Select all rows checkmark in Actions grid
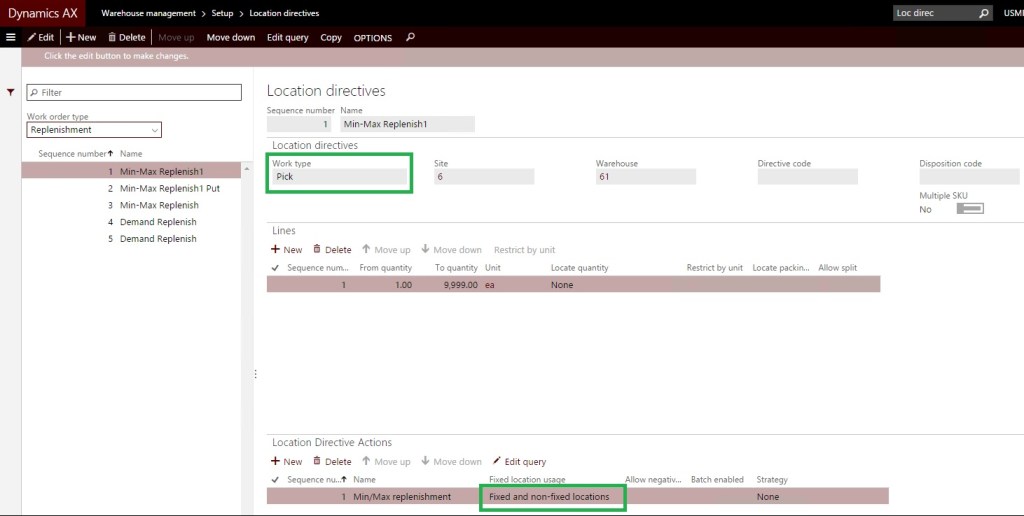1024x516 pixels. coord(275,480)
